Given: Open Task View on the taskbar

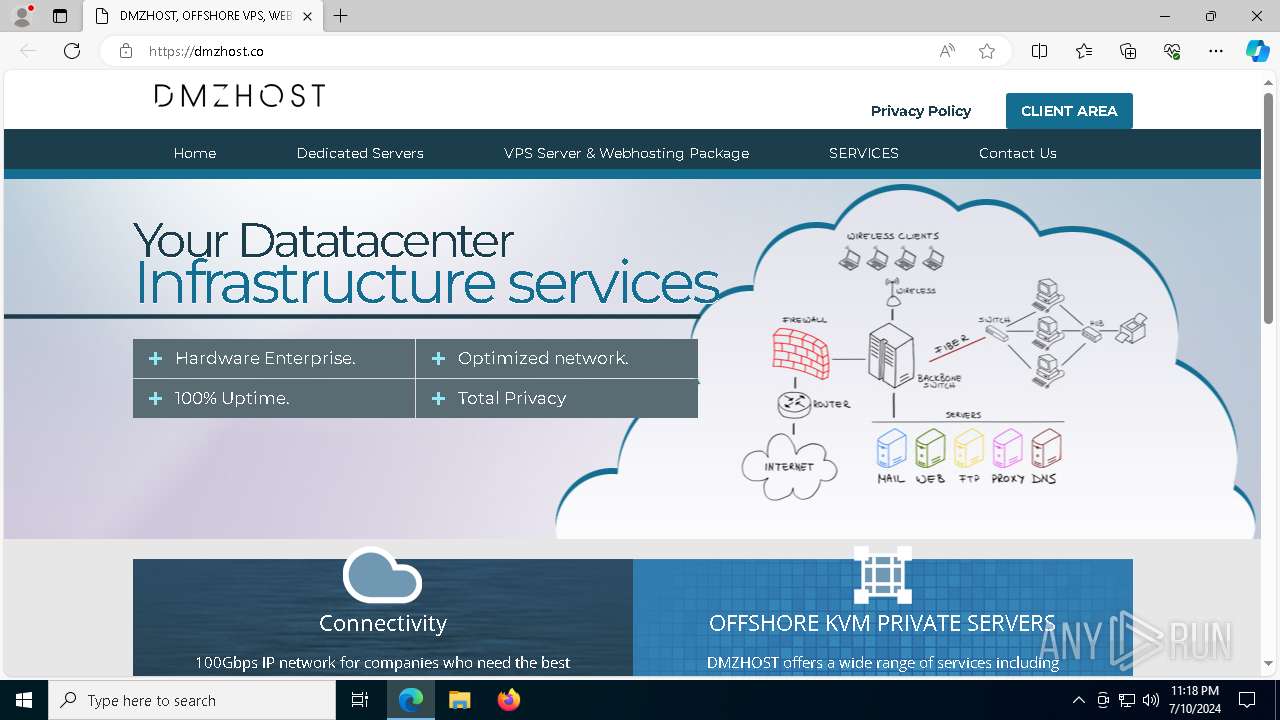Looking at the screenshot, I should [x=360, y=700].
